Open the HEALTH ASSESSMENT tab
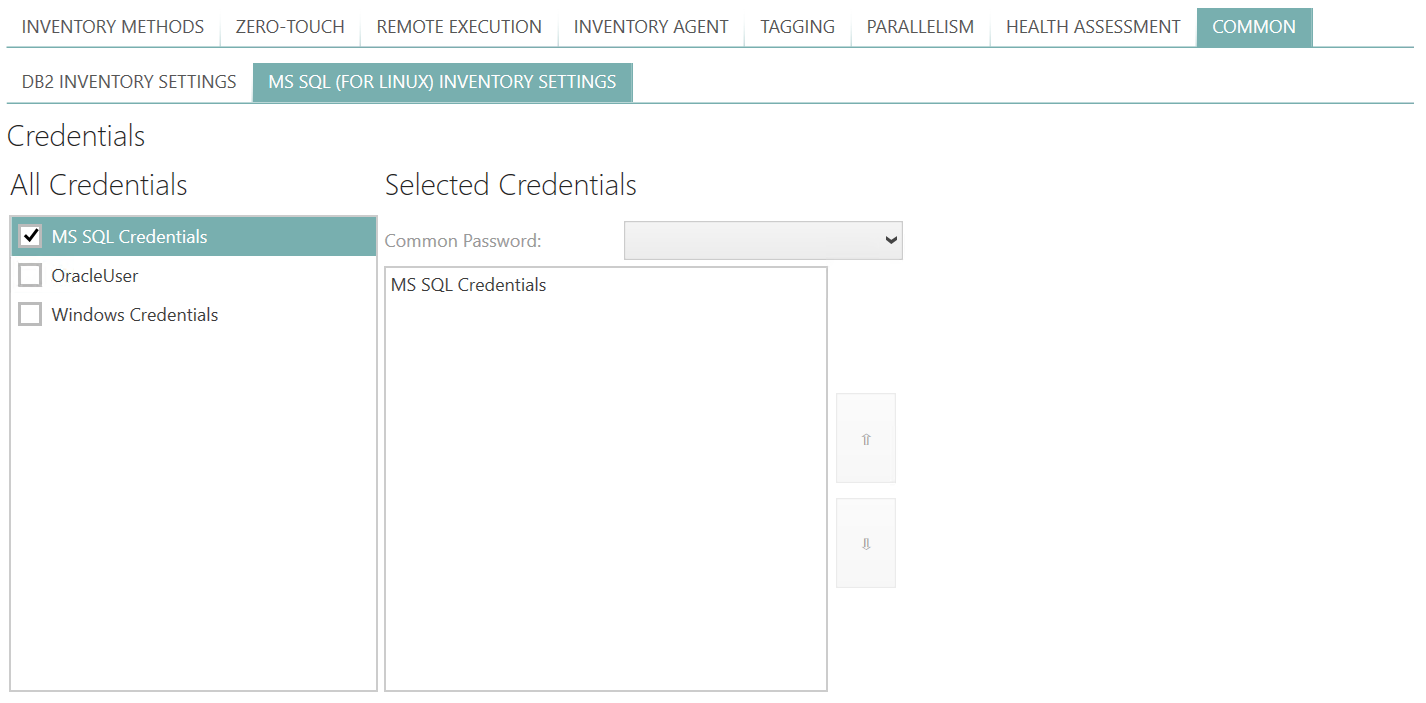The width and height of the screenshot is (1426, 703). [x=1092, y=27]
